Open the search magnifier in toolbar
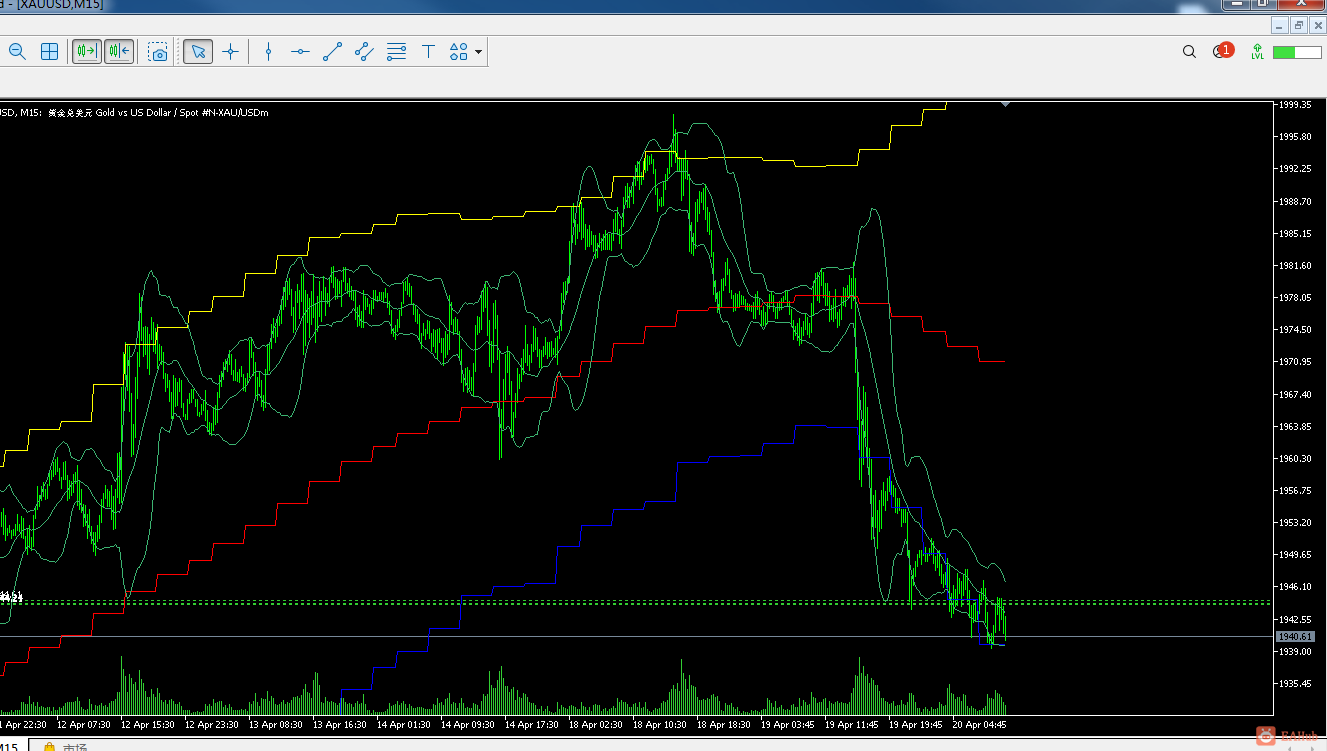1327x751 pixels. (1189, 52)
